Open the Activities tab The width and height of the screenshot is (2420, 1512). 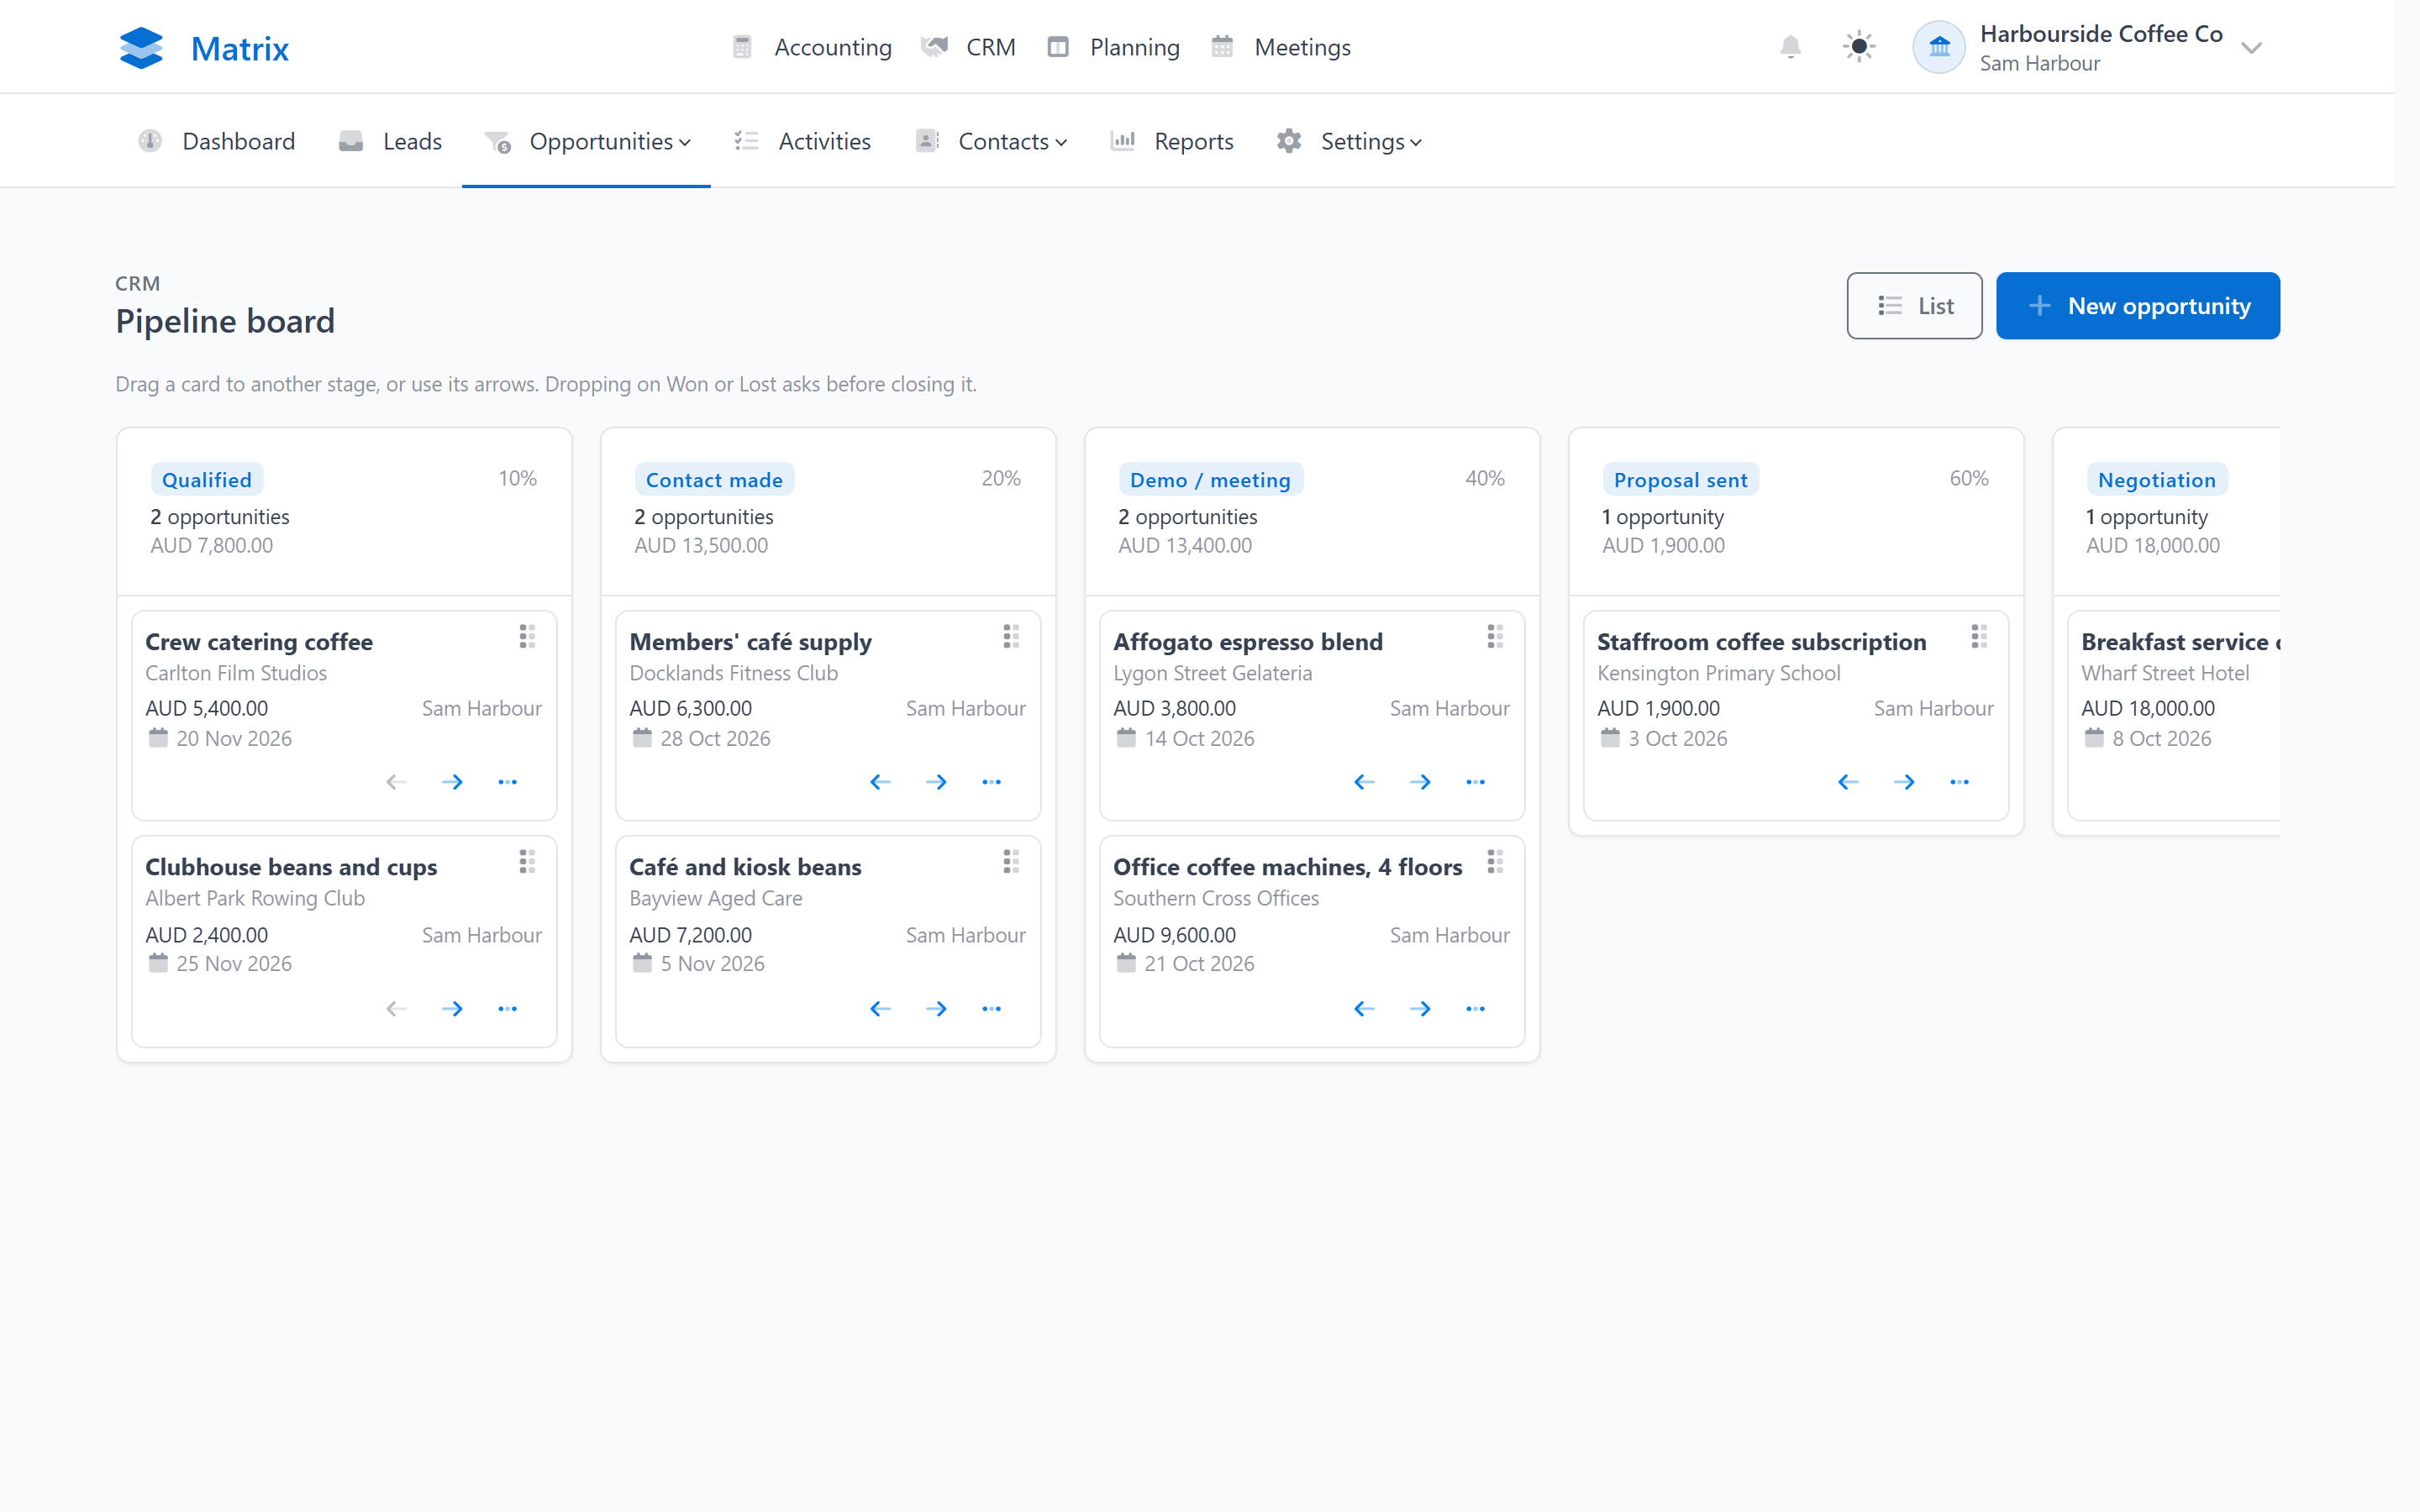point(802,141)
